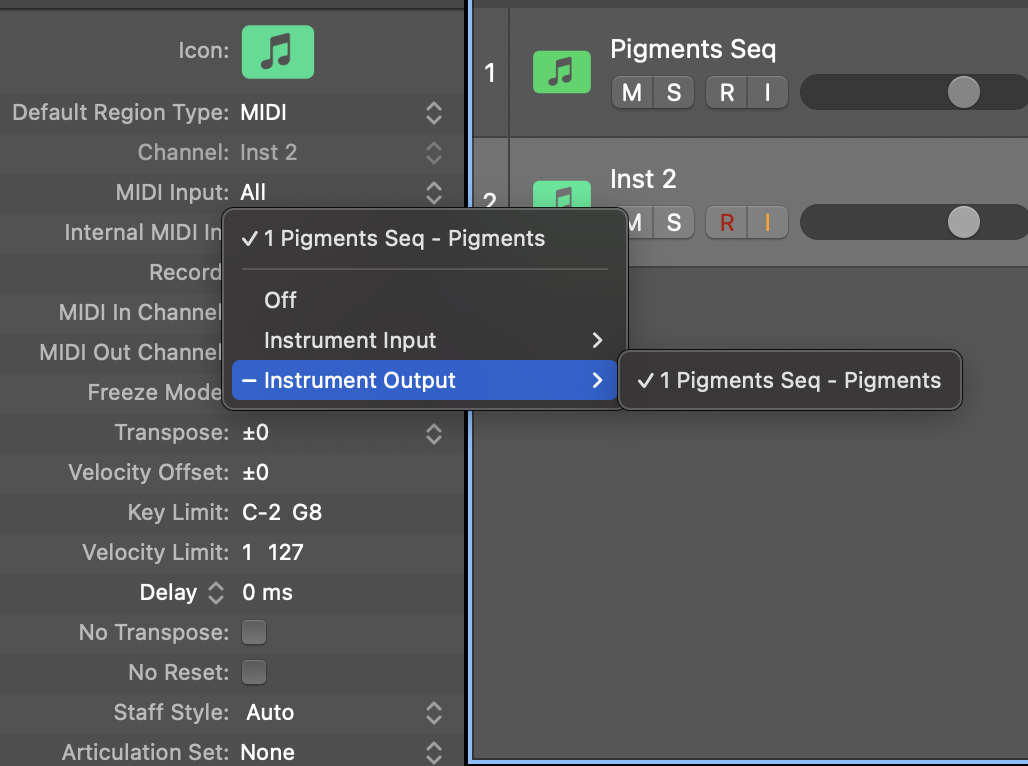The height and width of the screenshot is (766, 1028).
Task: Solo the Pigments Seq track
Action: coord(673,92)
